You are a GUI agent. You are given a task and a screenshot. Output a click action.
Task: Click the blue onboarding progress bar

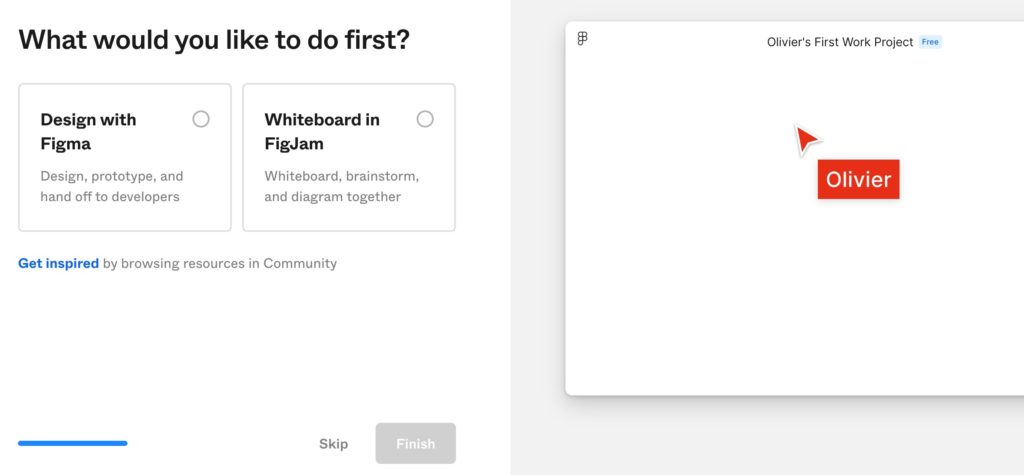click(72, 443)
